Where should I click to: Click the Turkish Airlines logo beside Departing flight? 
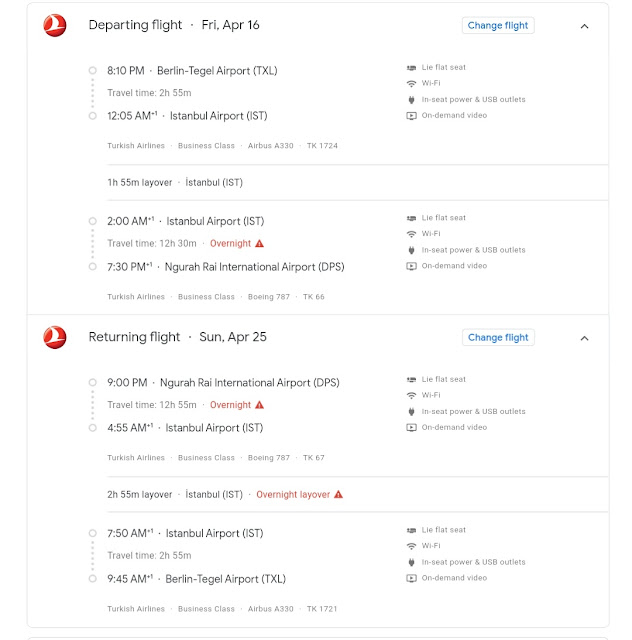click(55, 26)
